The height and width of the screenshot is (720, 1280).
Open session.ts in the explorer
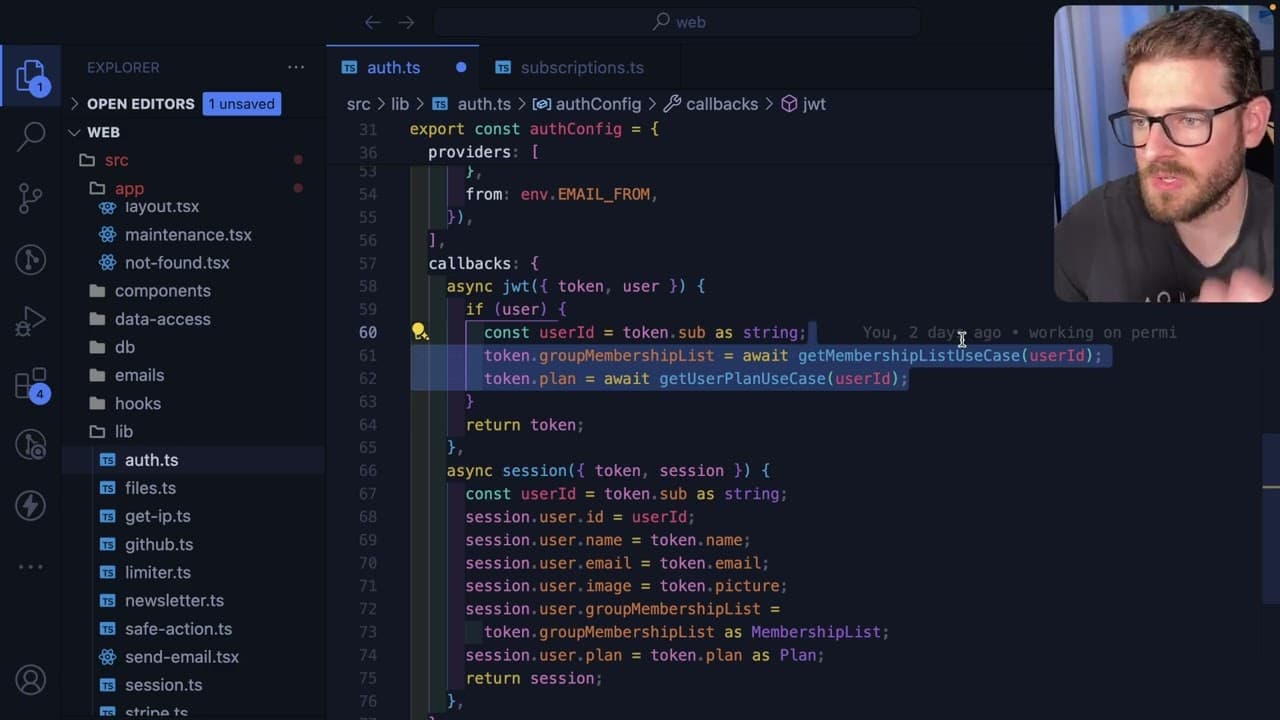[163, 685]
